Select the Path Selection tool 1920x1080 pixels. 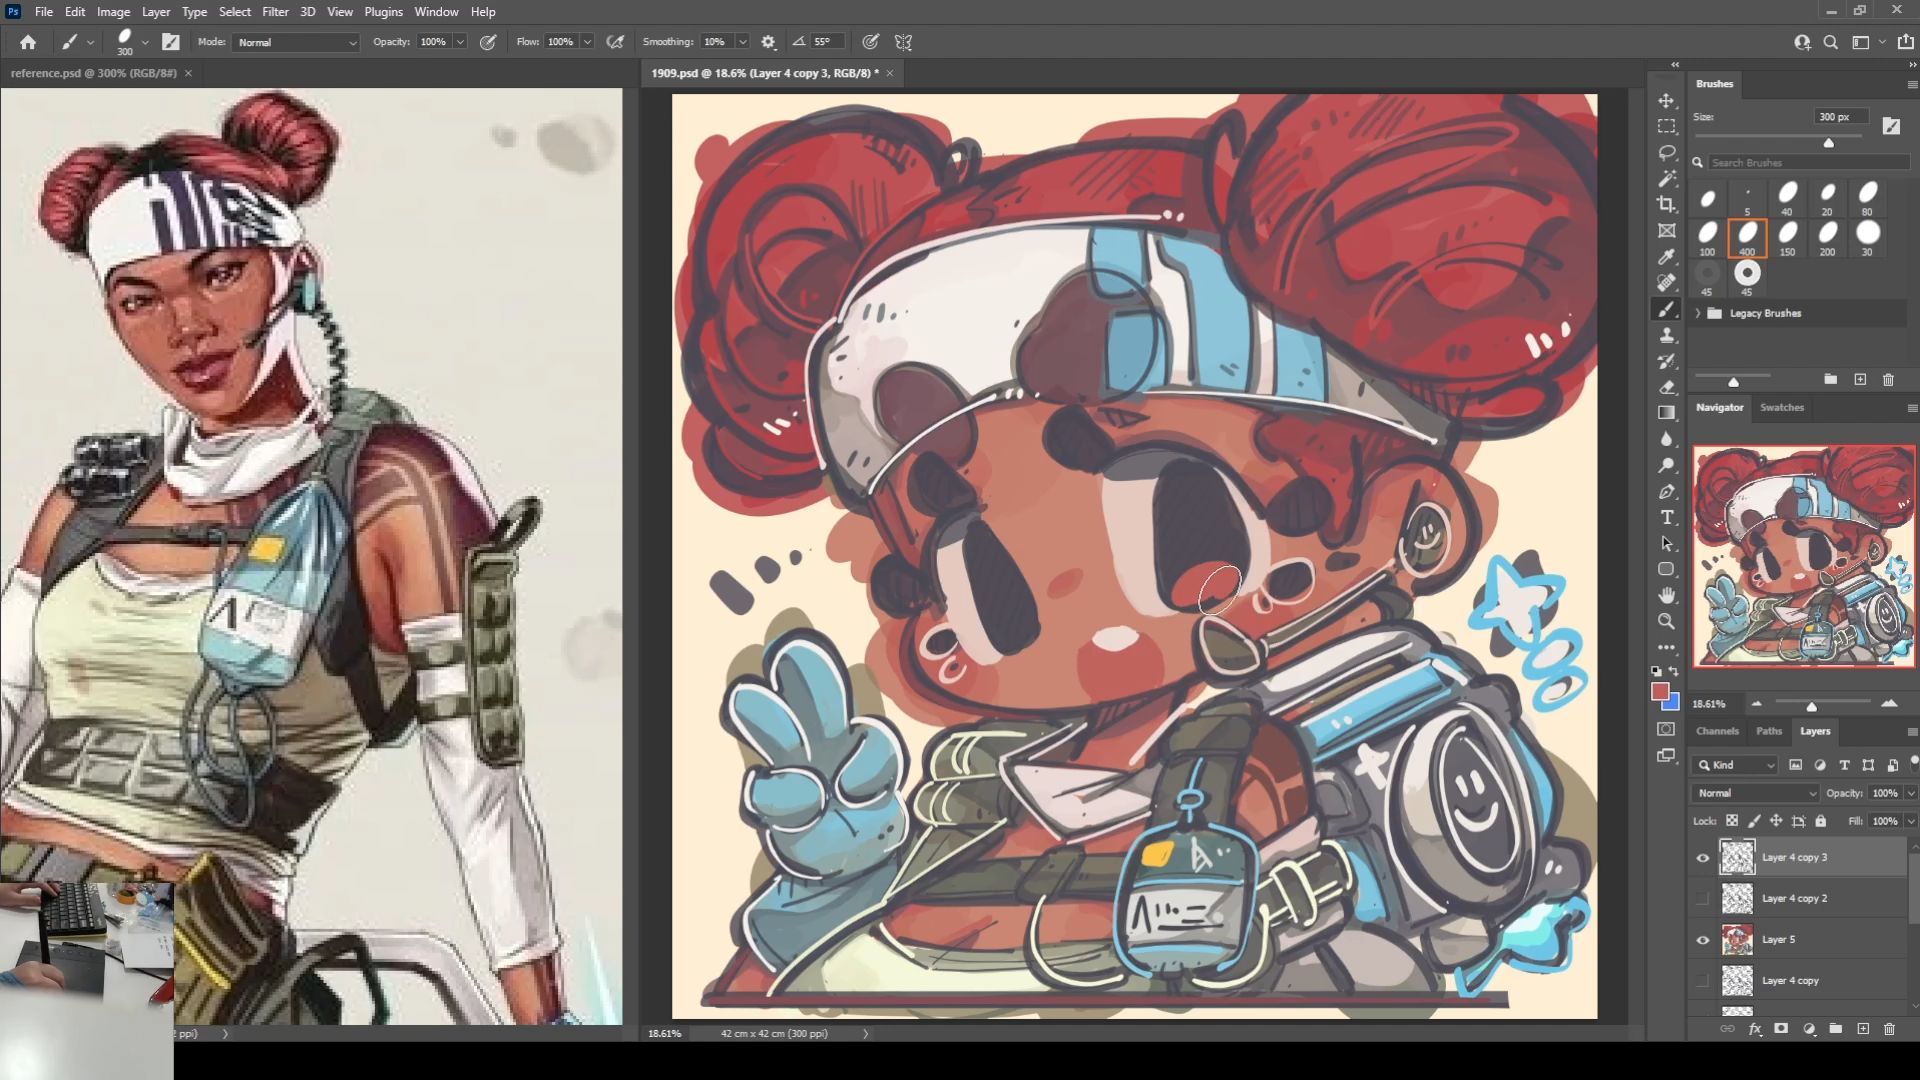pyautogui.click(x=1666, y=544)
